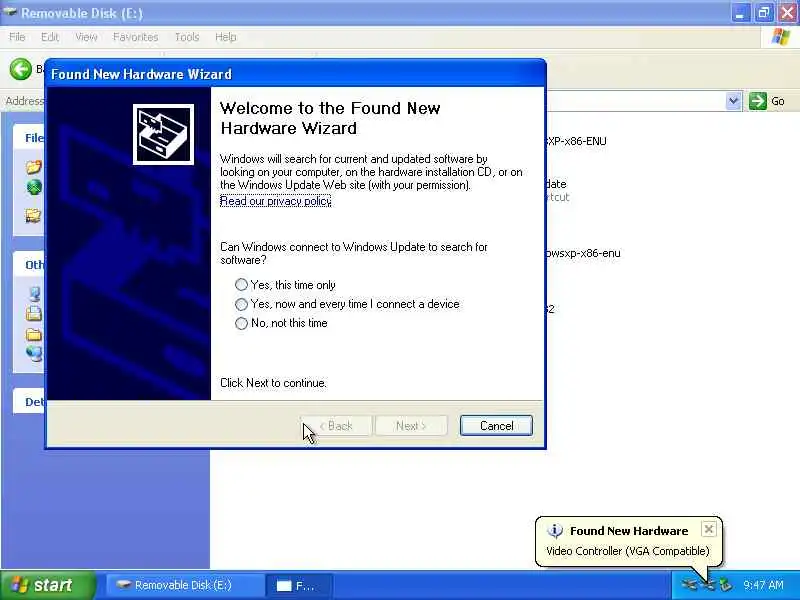Click the My Computer monitor icon in sidebar
Screen dimensions: 800x600
(35, 293)
